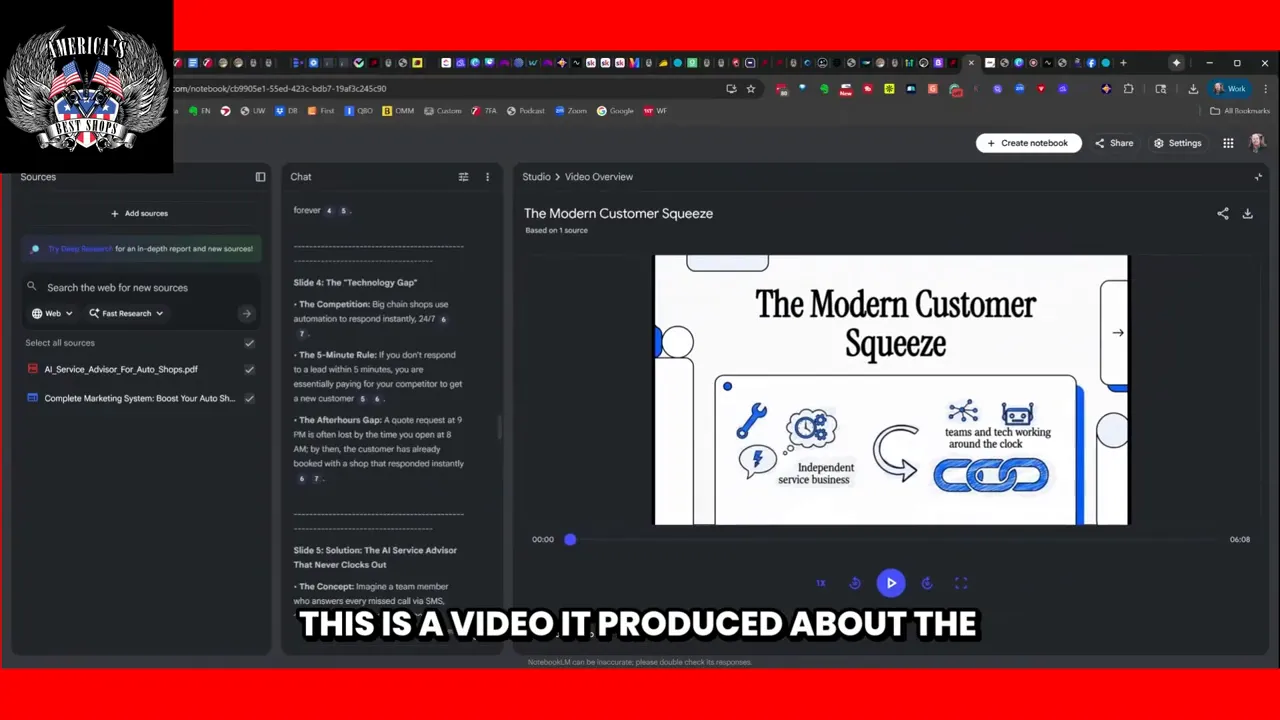The height and width of the screenshot is (720, 1280).
Task: Enter fullscreen mode for the video
Action: [x=961, y=583]
